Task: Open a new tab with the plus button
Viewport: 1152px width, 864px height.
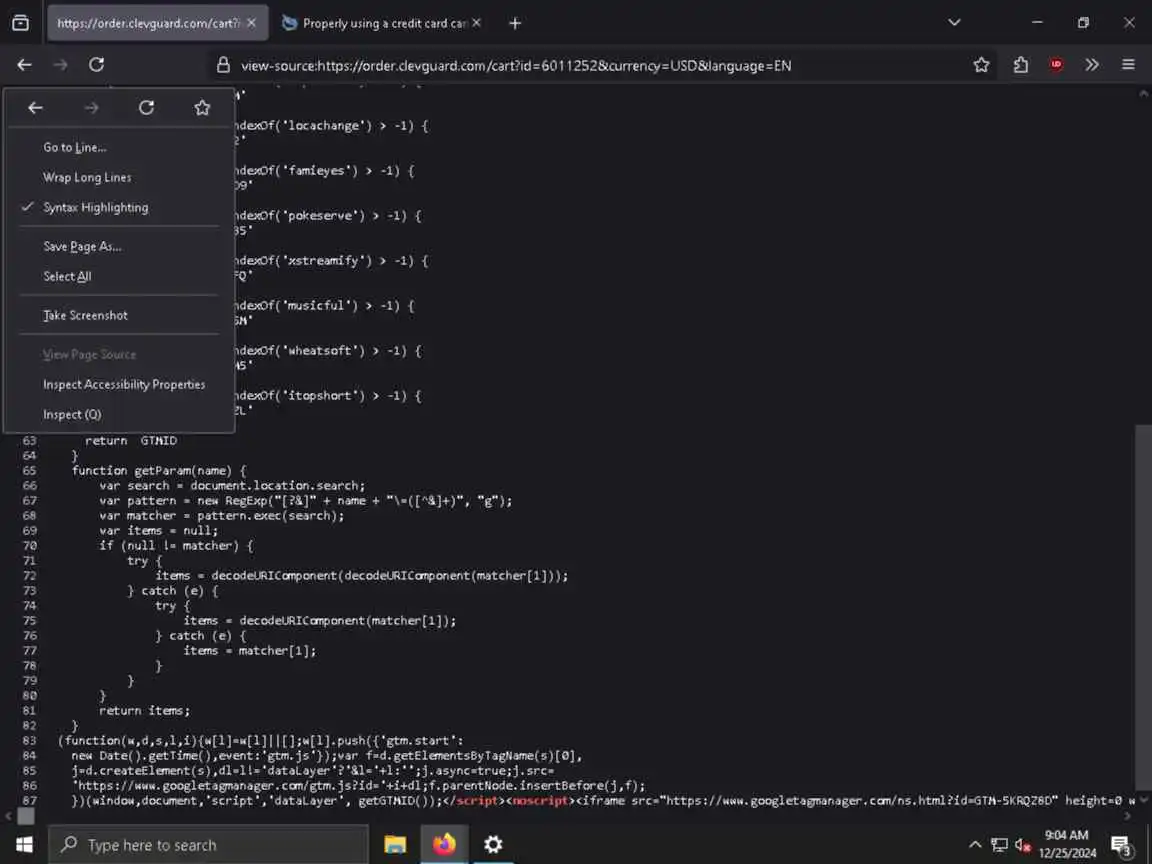Action: [x=515, y=23]
